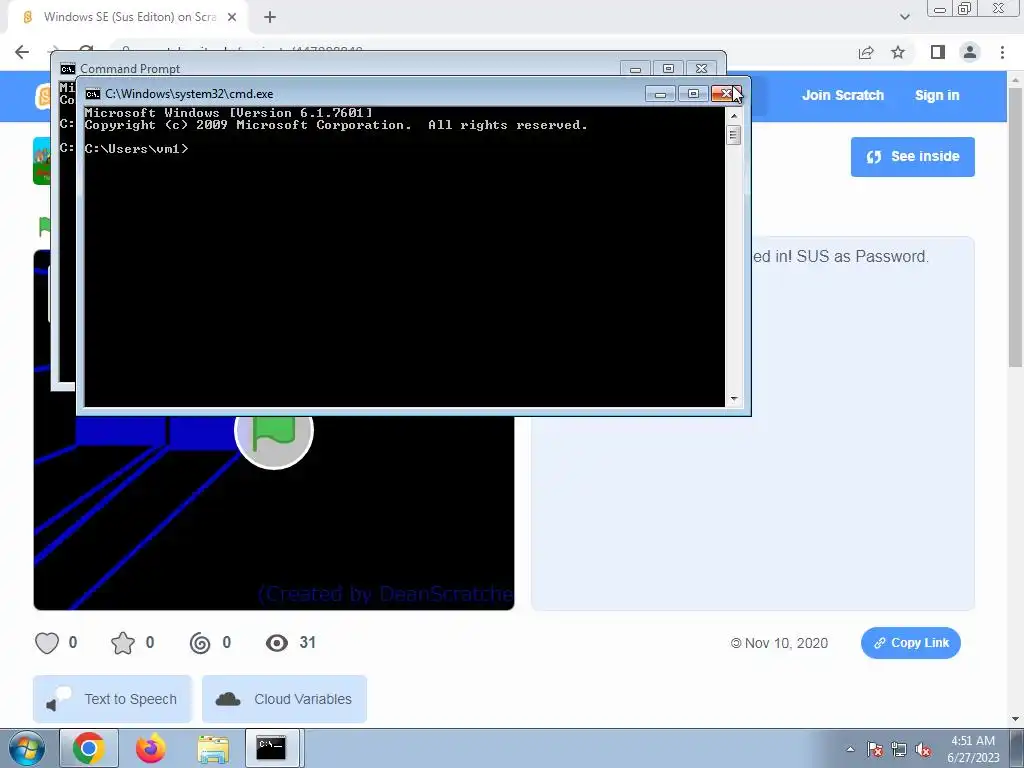This screenshot has width=1024, height=768.
Task: Open the Cloud Variables extension chip
Action: pos(284,699)
